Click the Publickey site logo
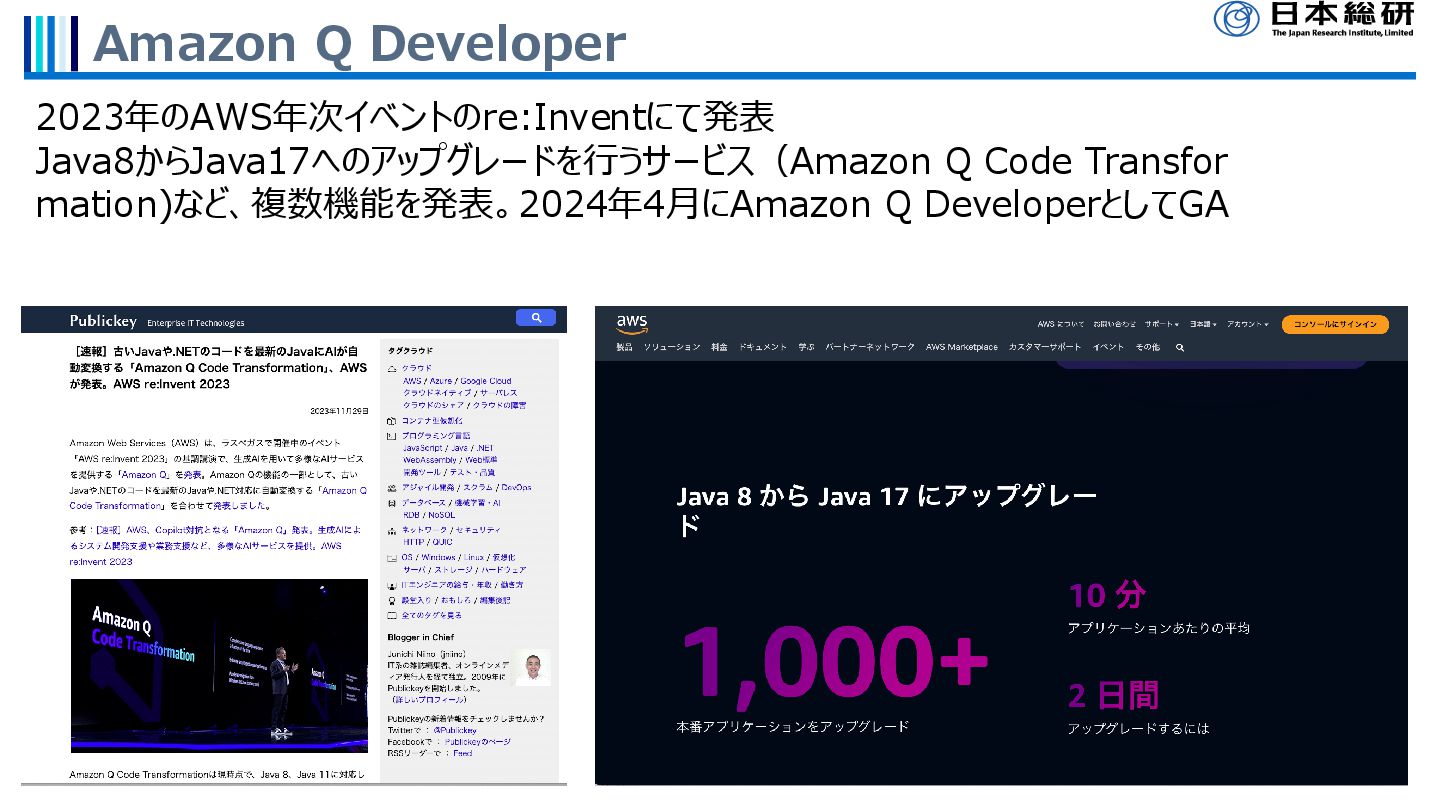The image size is (1440, 810). pyautogui.click(x=103, y=321)
